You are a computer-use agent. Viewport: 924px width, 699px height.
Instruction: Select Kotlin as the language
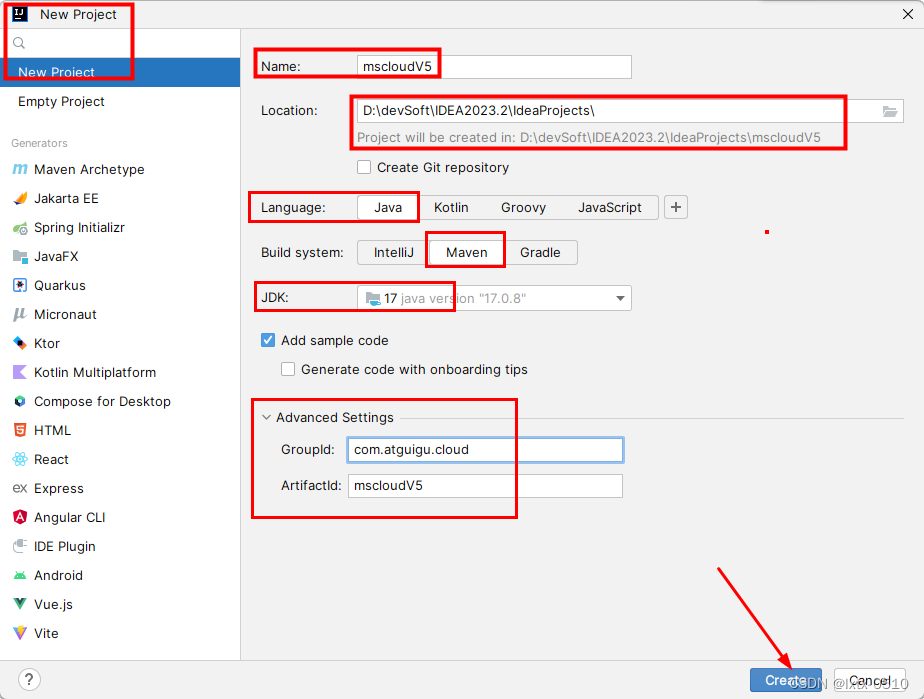(451, 207)
